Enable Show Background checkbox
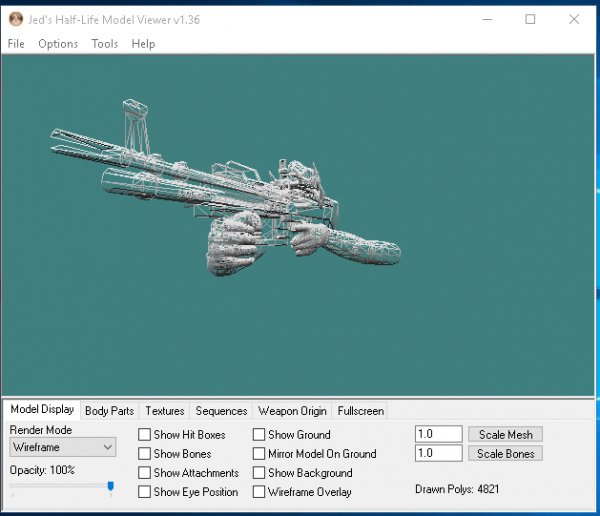The width and height of the screenshot is (600, 516). tap(259, 473)
